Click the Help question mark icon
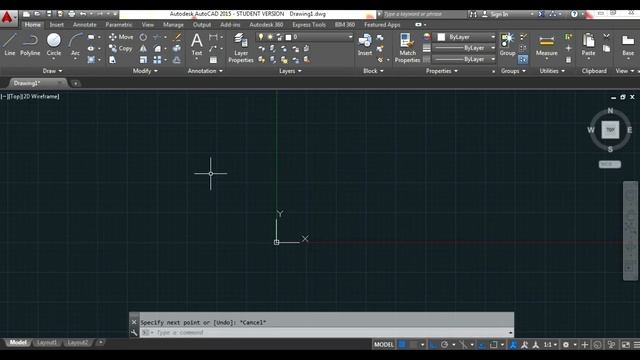Image resolution: width=640 pixels, height=360 pixels. tap(574, 14)
